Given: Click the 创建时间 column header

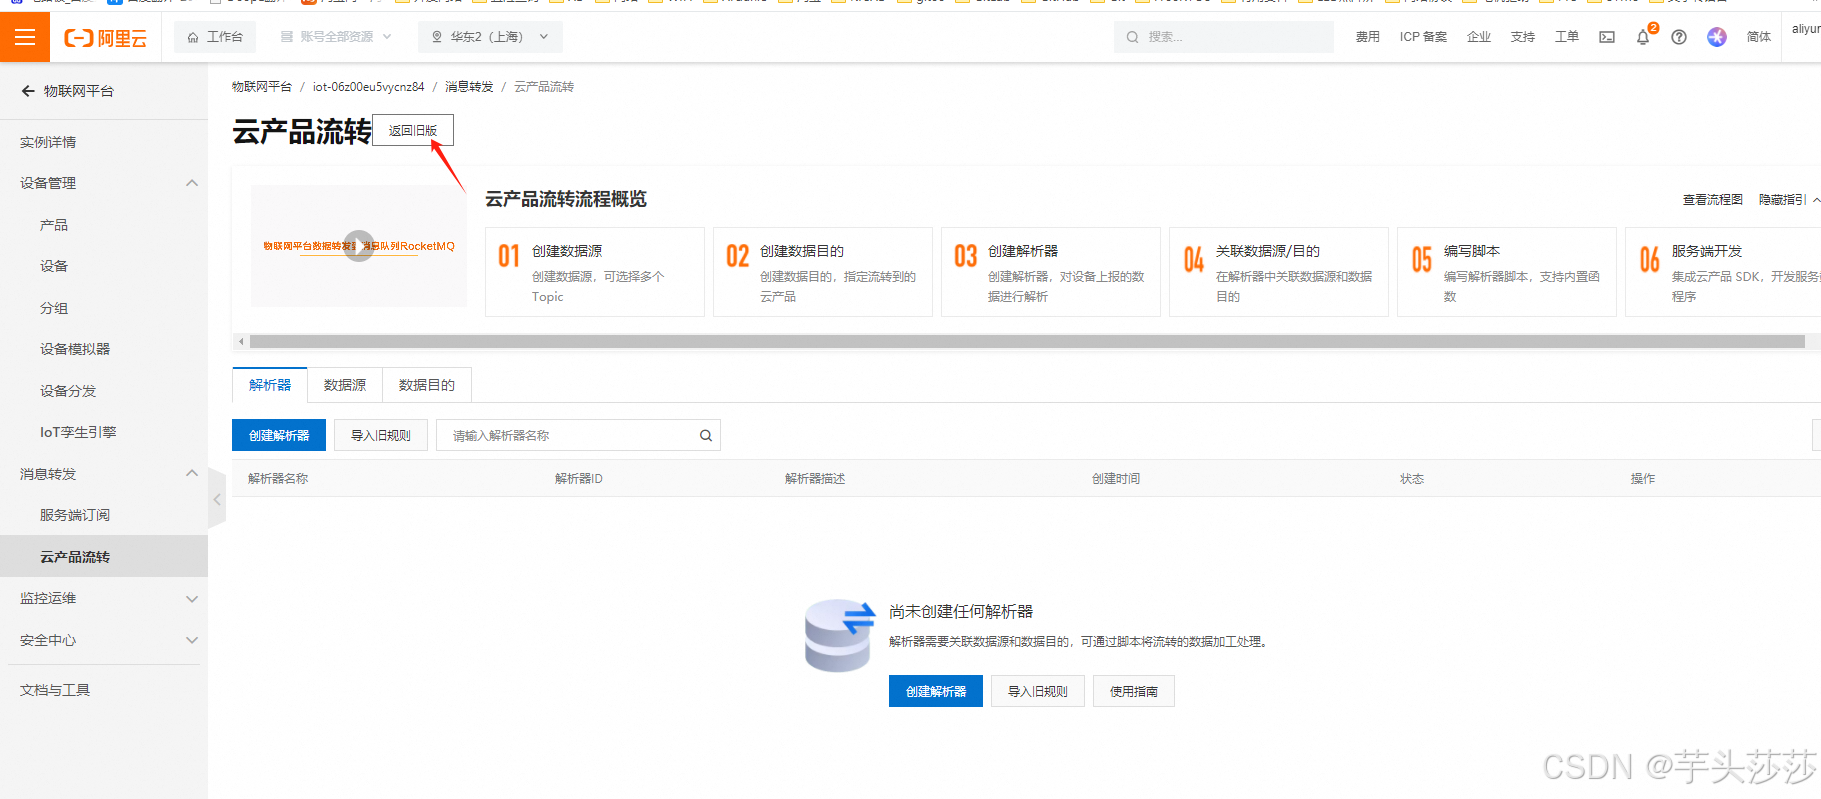Looking at the screenshot, I should (x=1116, y=479).
